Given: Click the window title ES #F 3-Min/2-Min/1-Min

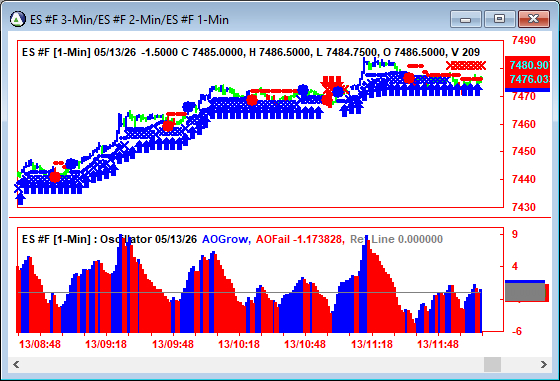Looking at the screenshot, I should tap(129, 20).
